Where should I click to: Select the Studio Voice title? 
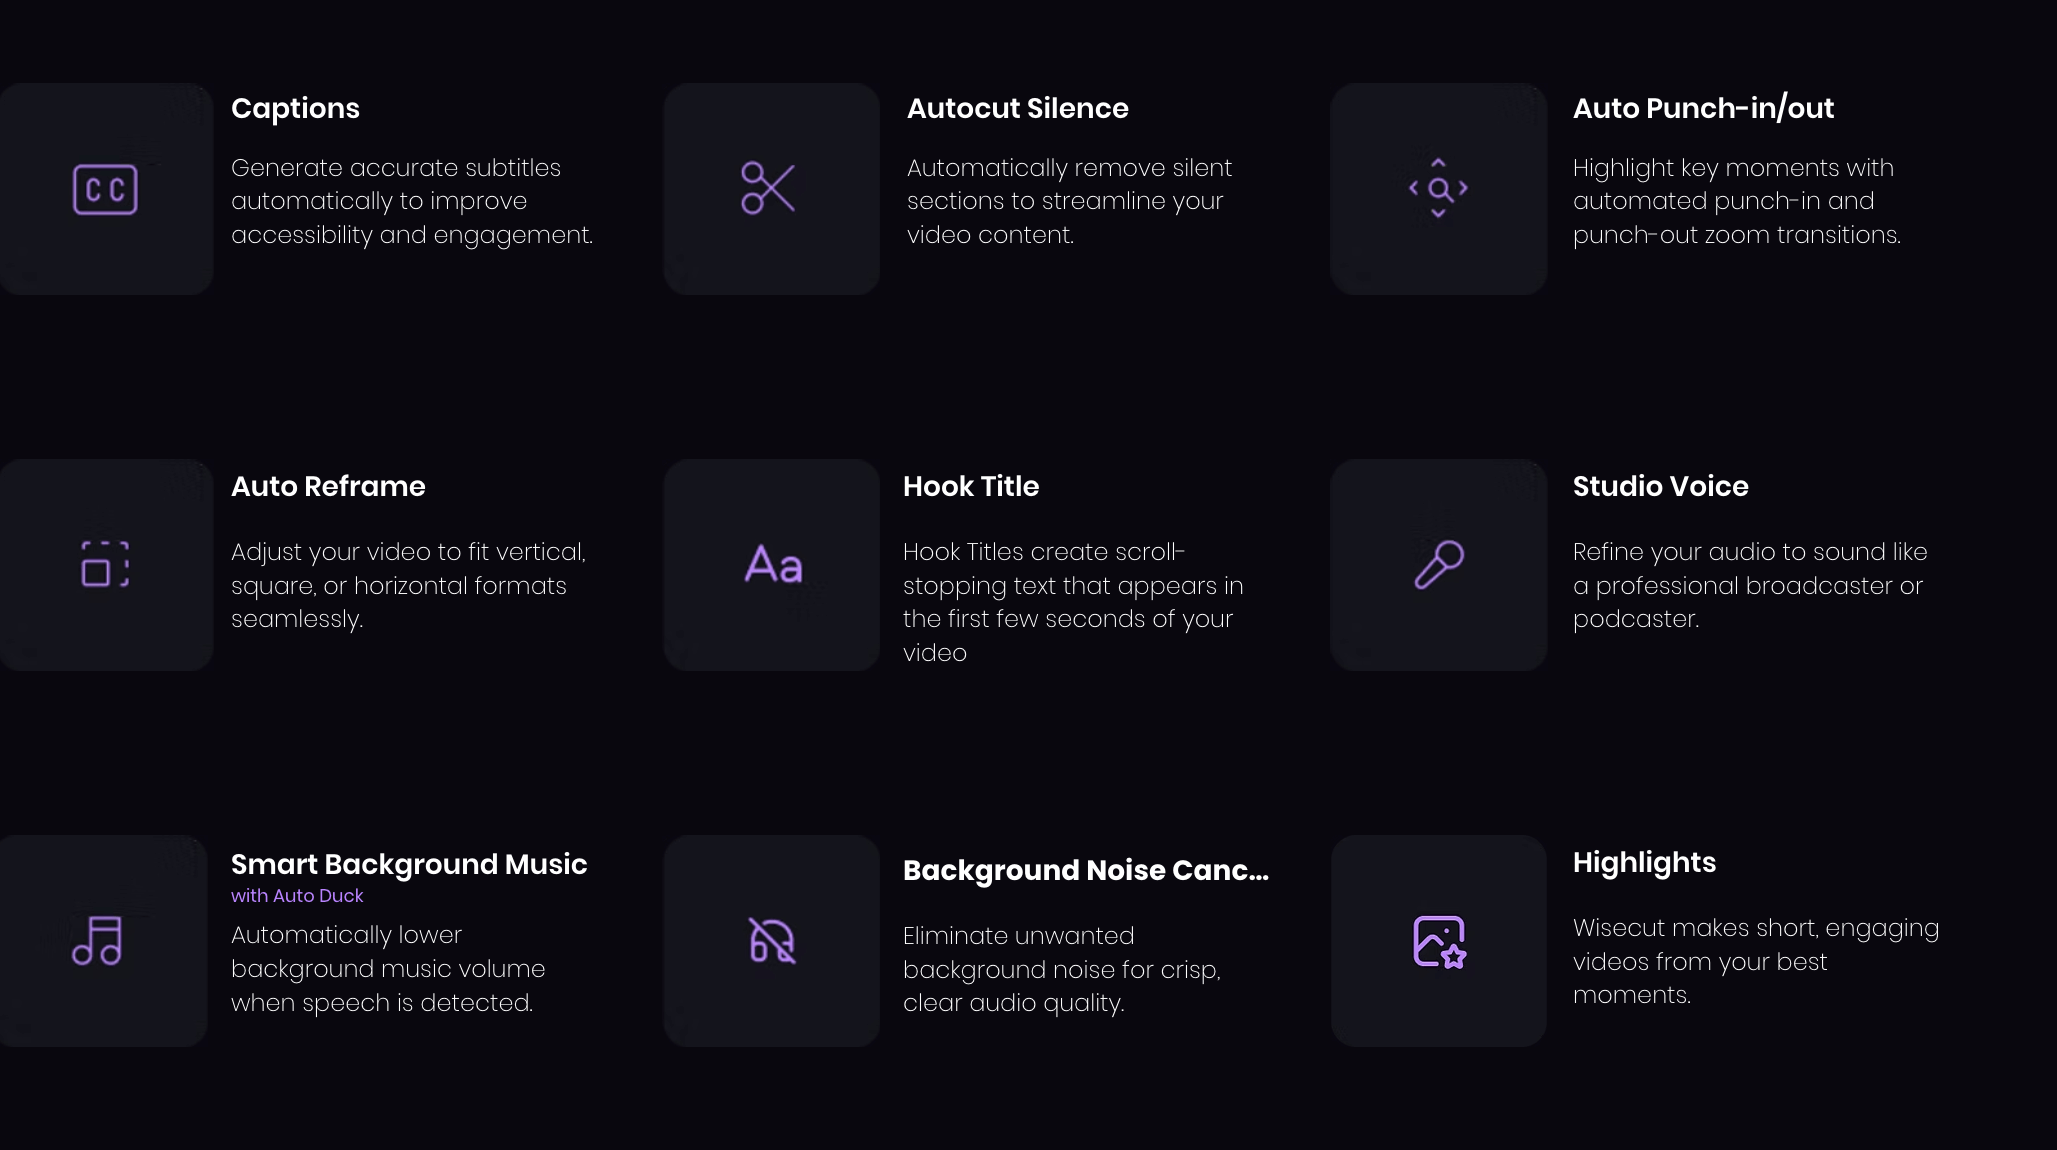(x=1660, y=486)
